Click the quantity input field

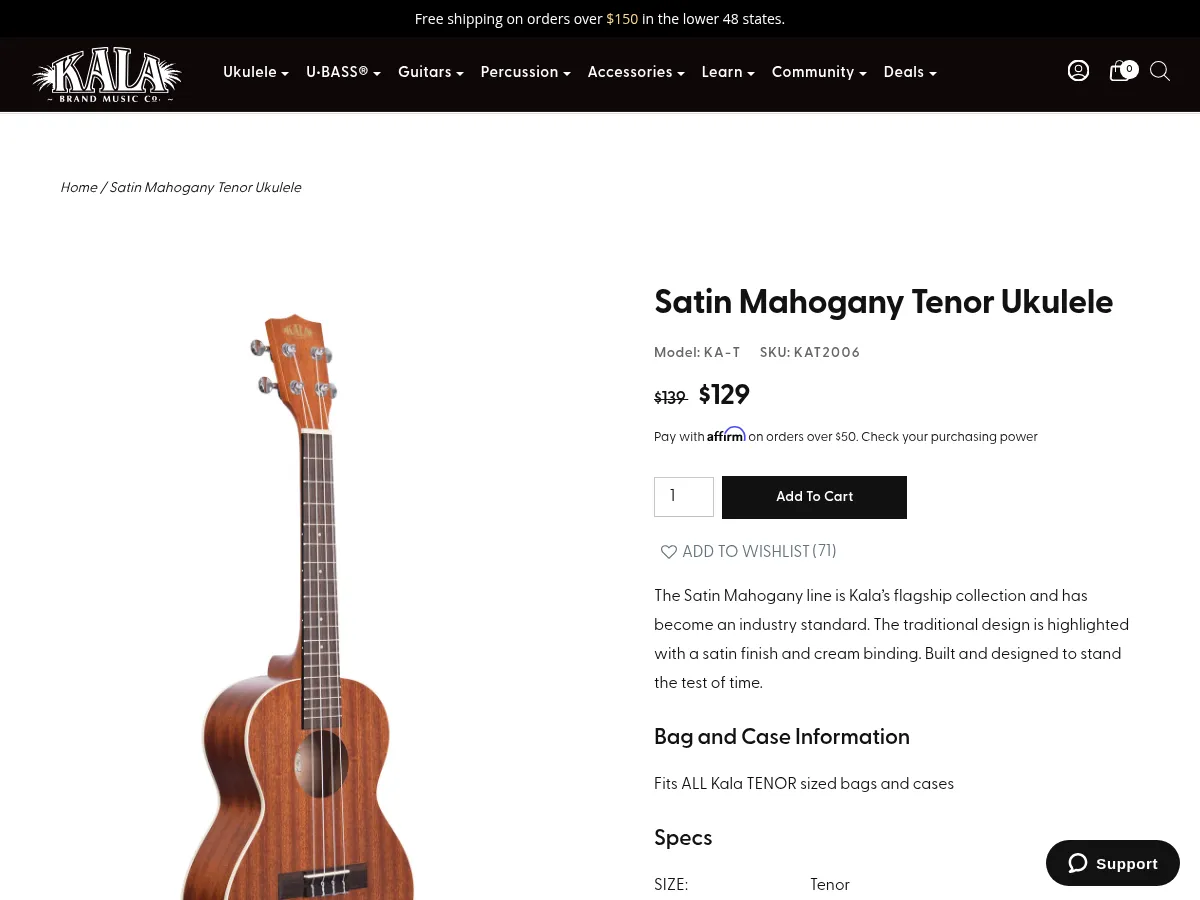pos(684,497)
